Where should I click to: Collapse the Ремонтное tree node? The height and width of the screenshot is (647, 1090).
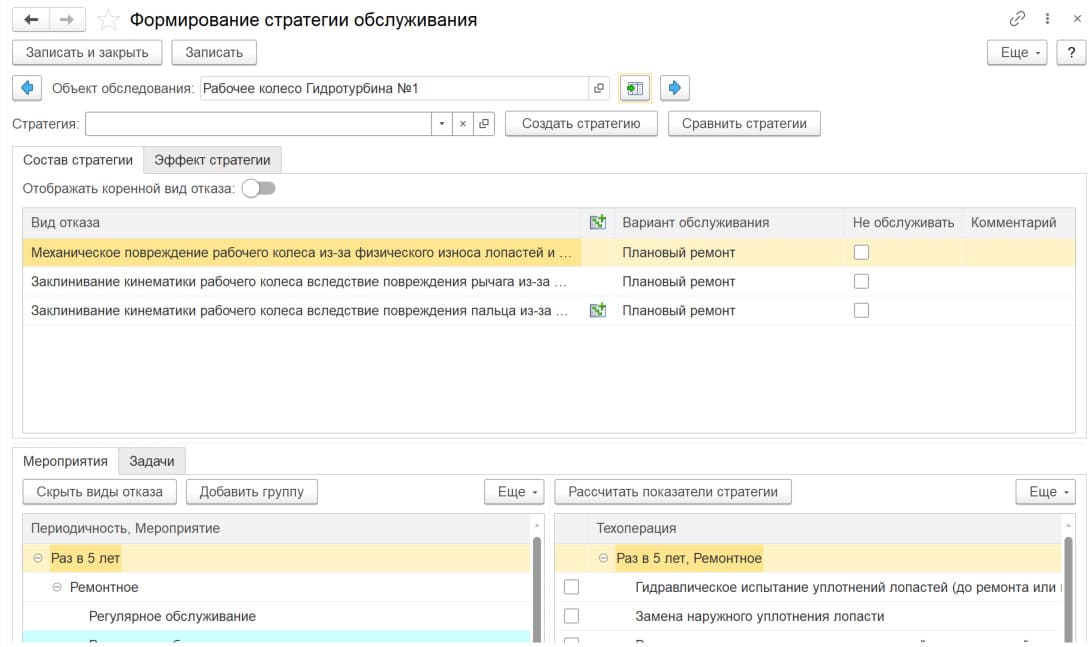coord(57,587)
